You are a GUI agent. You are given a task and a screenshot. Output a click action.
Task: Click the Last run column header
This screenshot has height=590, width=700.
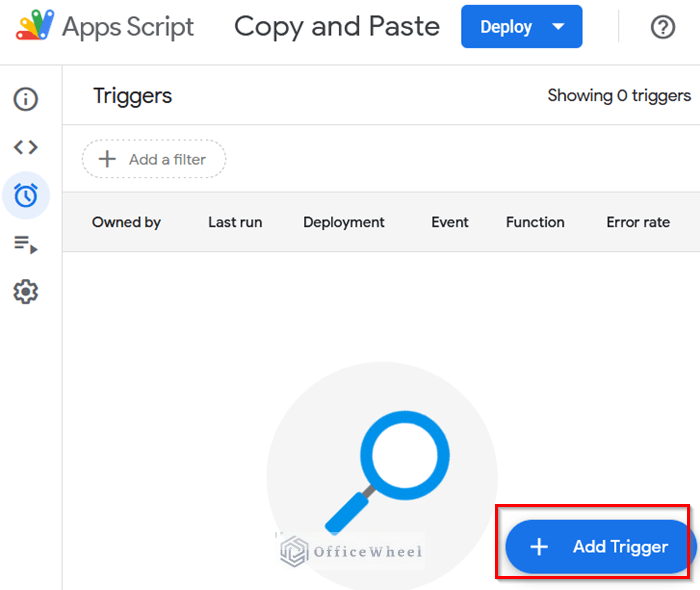click(235, 222)
